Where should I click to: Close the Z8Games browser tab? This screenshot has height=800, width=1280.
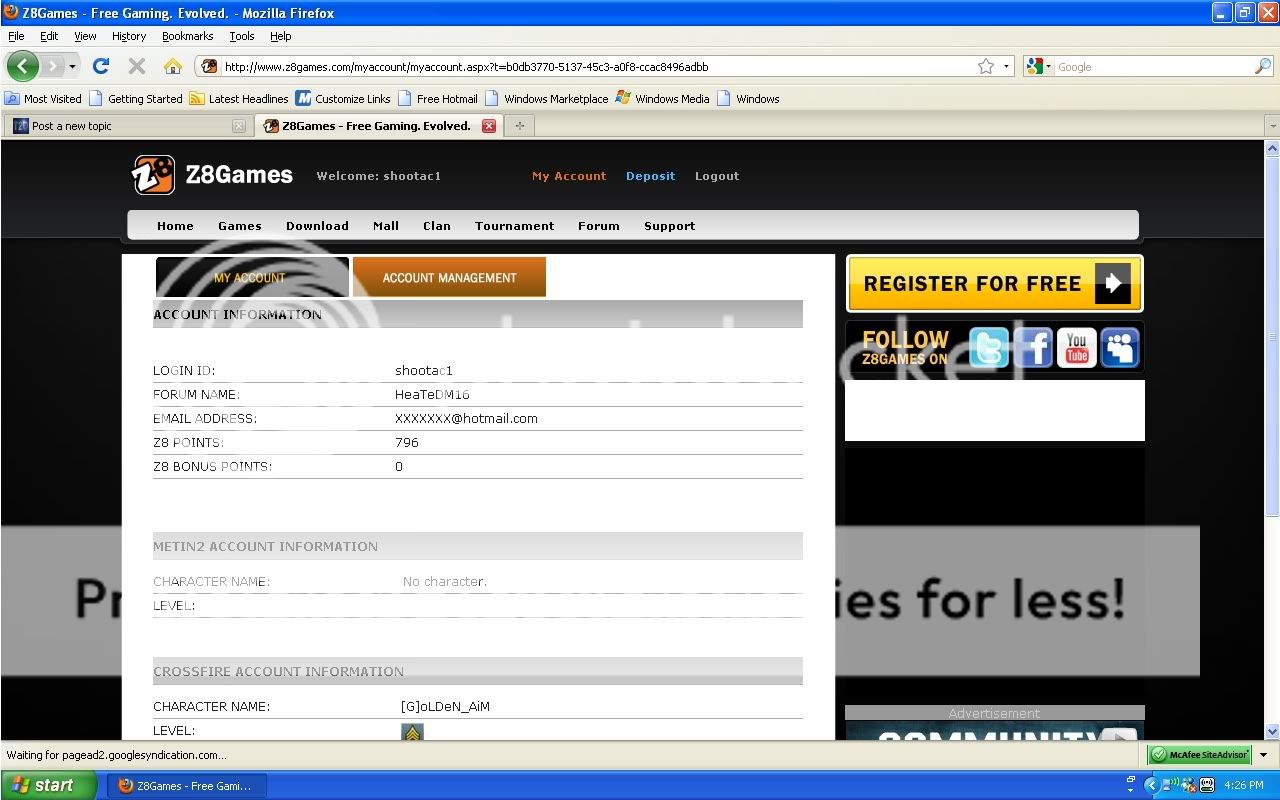tap(489, 126)
